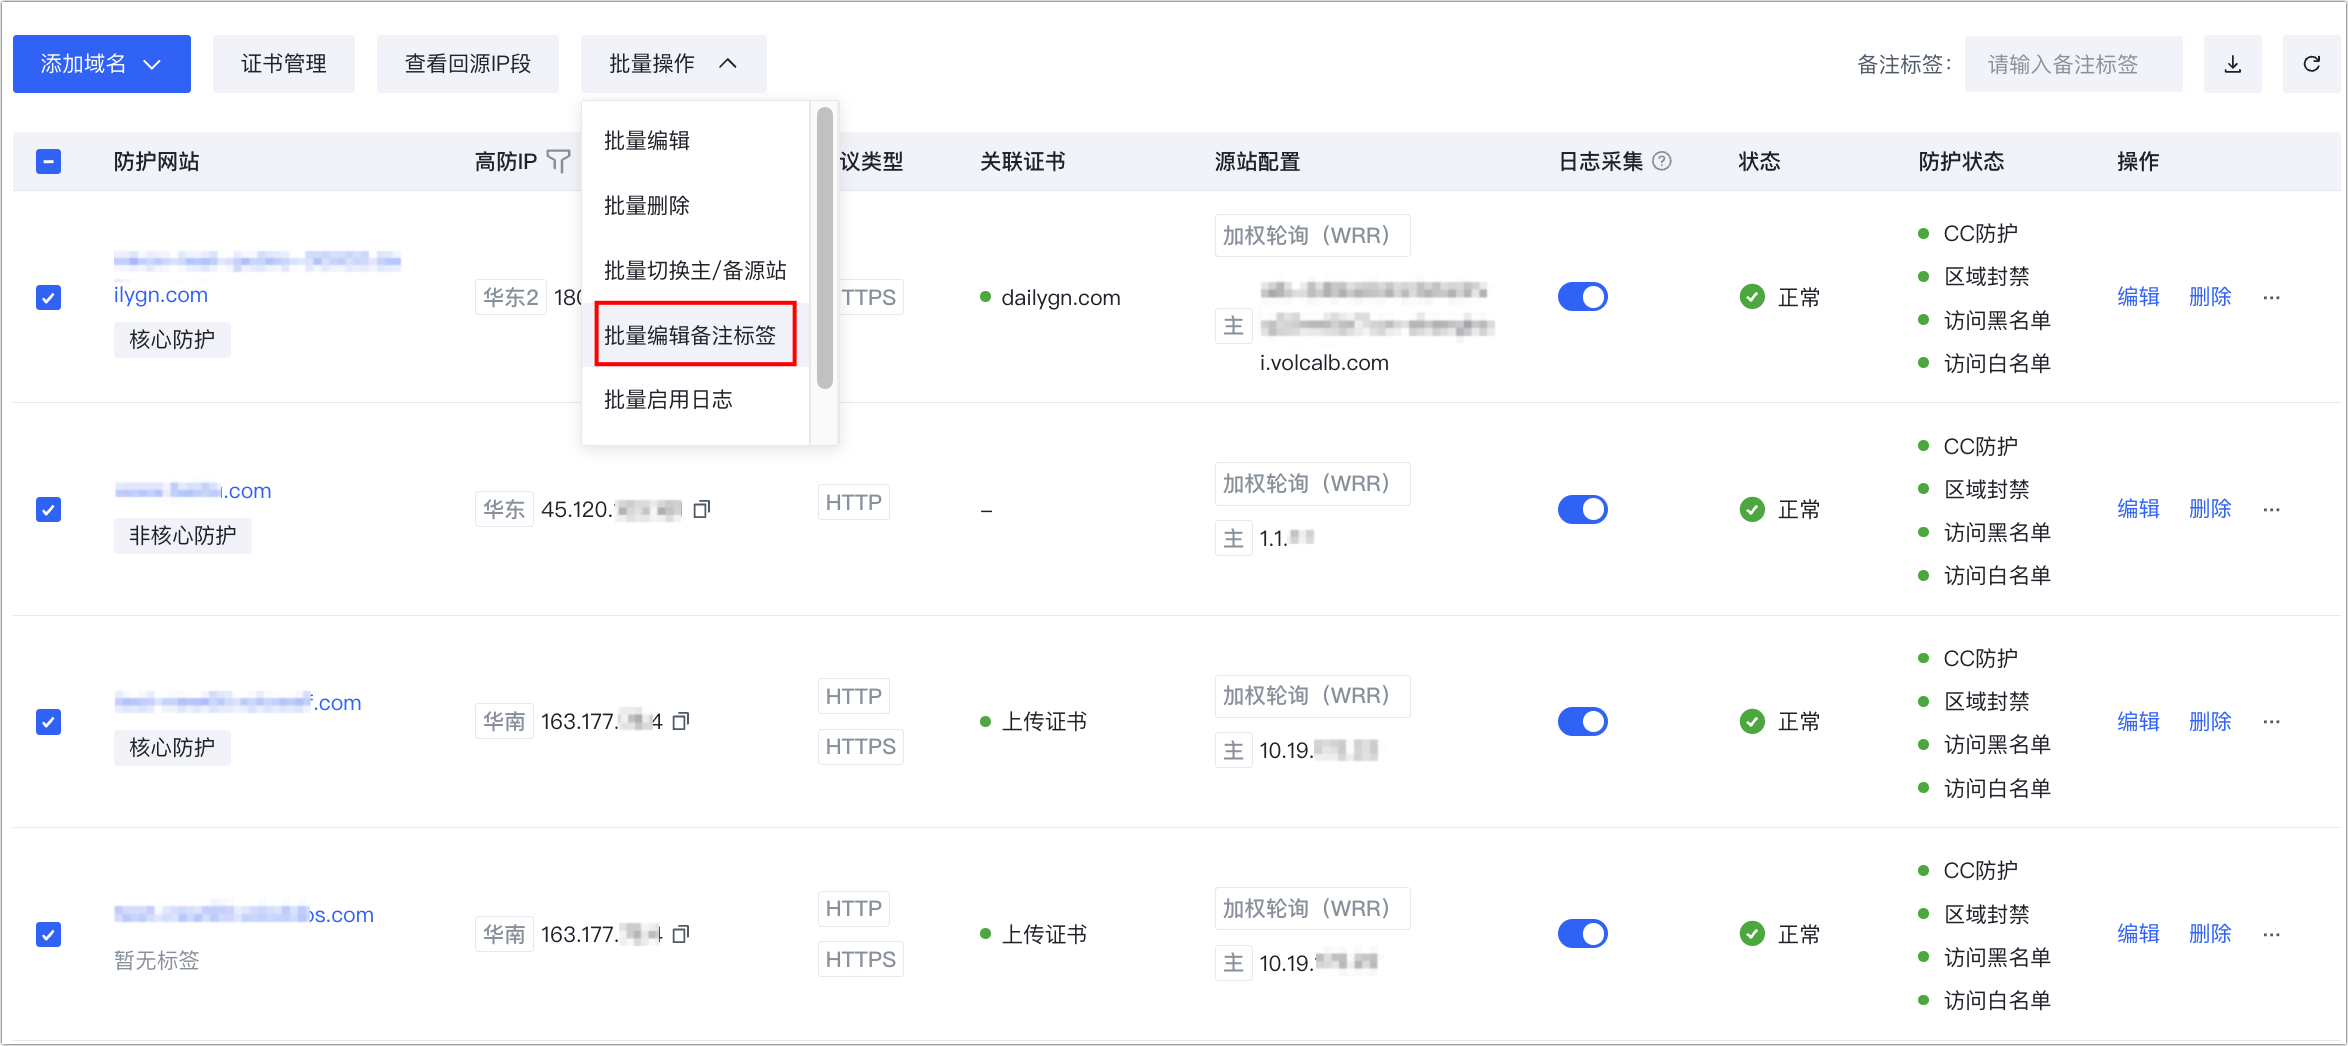Image resolution: width=2348 pixels, height=1046 pixels.
Task: Click green 正常 status icon in 非核心防护 row
Action: point(1752,509)
